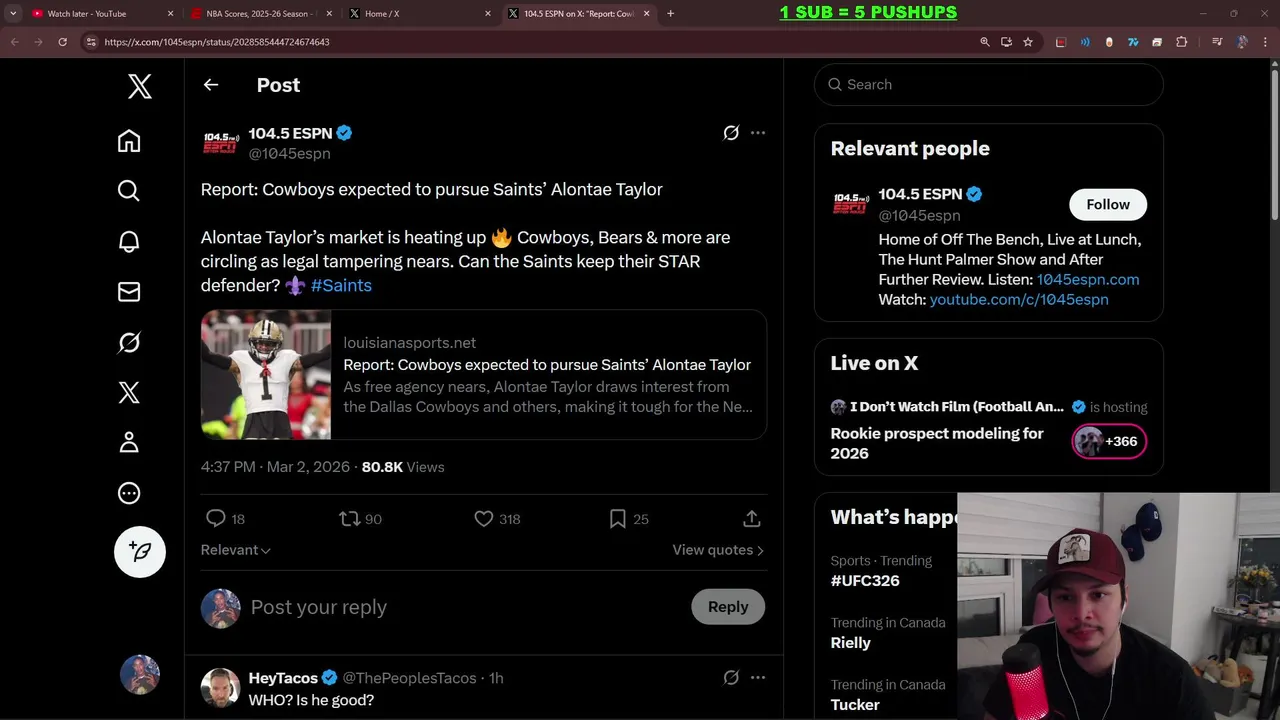
Task: Bookmark the post with 25 bookmarks
Action: [x=618, y=518]
